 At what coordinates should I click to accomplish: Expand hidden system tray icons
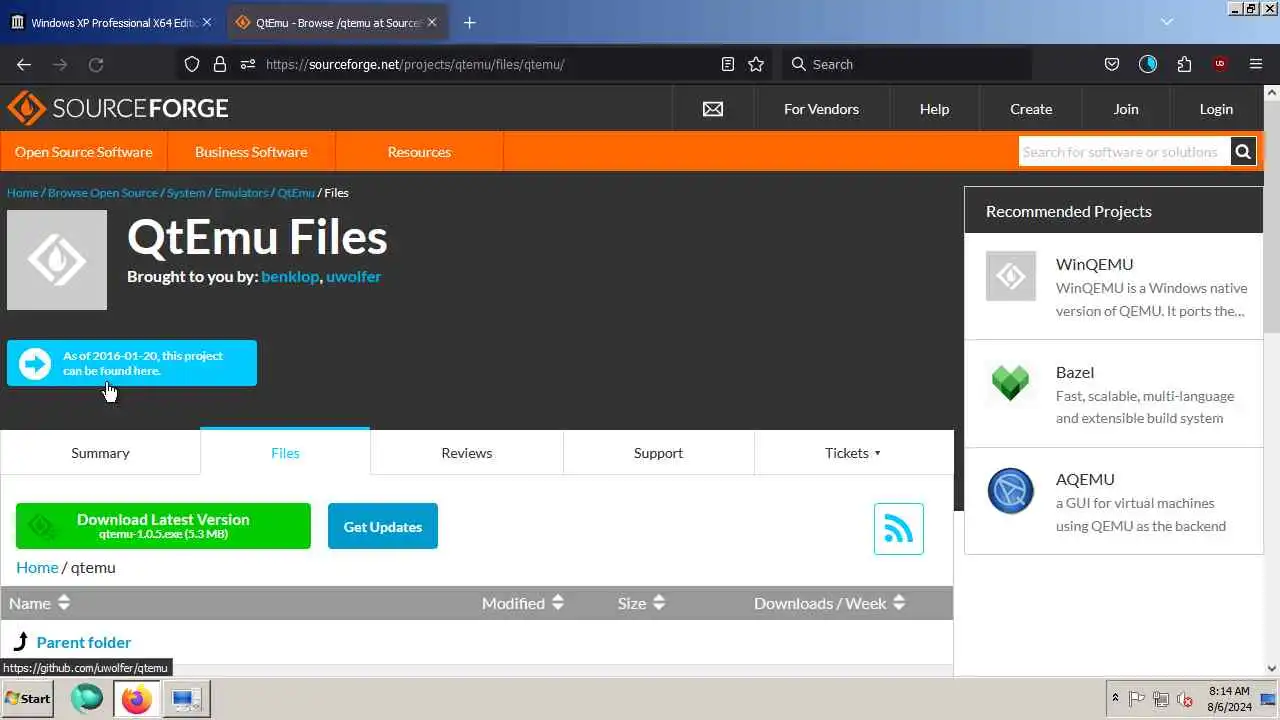pos(1115,699)
